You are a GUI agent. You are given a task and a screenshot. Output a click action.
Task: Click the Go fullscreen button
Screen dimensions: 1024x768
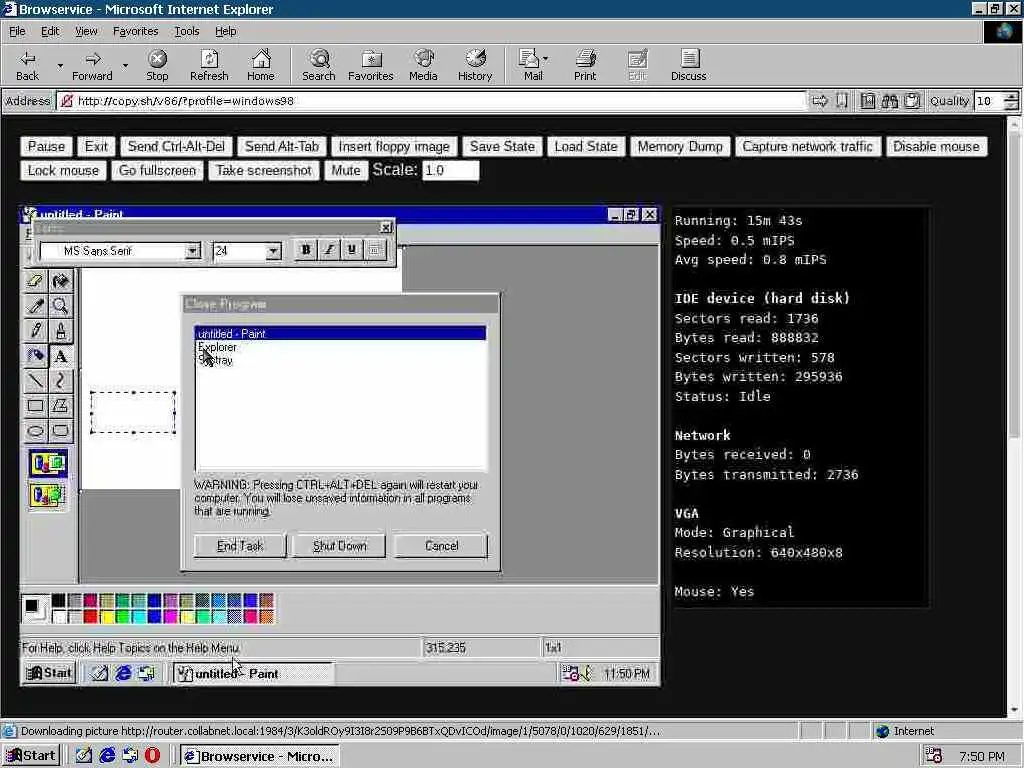[157, 171]
